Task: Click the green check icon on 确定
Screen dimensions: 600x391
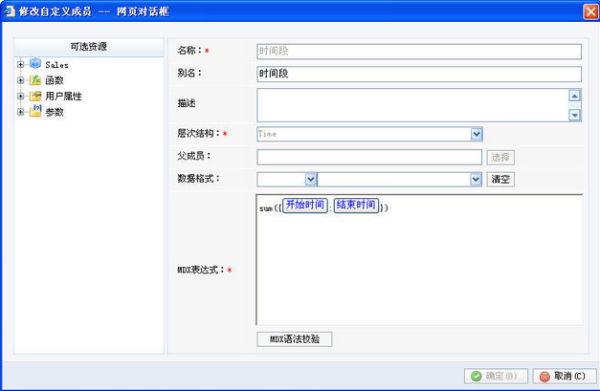Action: coord(476,376)
